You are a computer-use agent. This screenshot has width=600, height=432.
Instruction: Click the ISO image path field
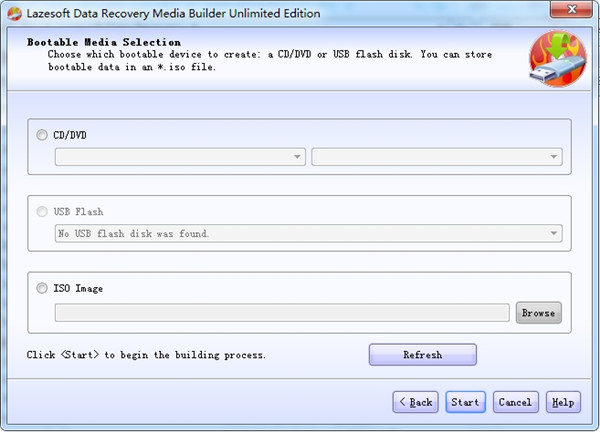click(282, 313)
